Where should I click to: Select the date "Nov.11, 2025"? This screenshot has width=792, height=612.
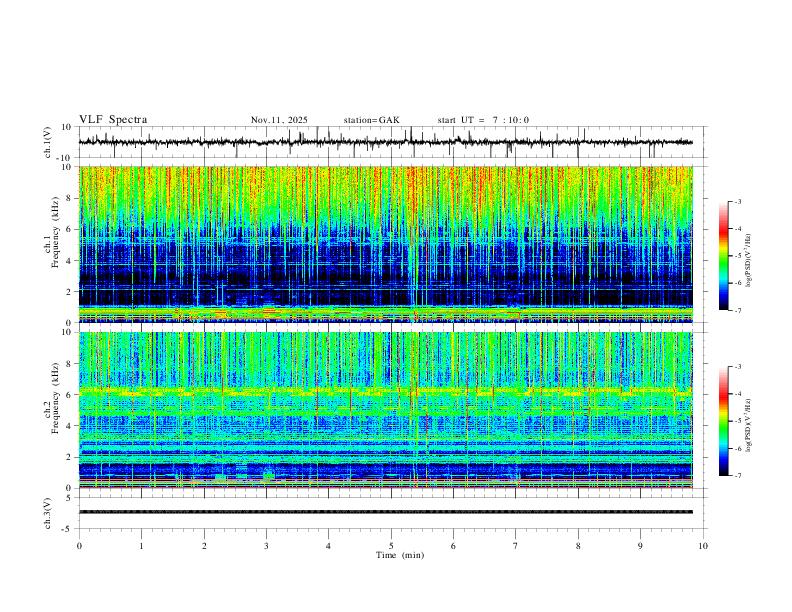click(x=279, y=120)
